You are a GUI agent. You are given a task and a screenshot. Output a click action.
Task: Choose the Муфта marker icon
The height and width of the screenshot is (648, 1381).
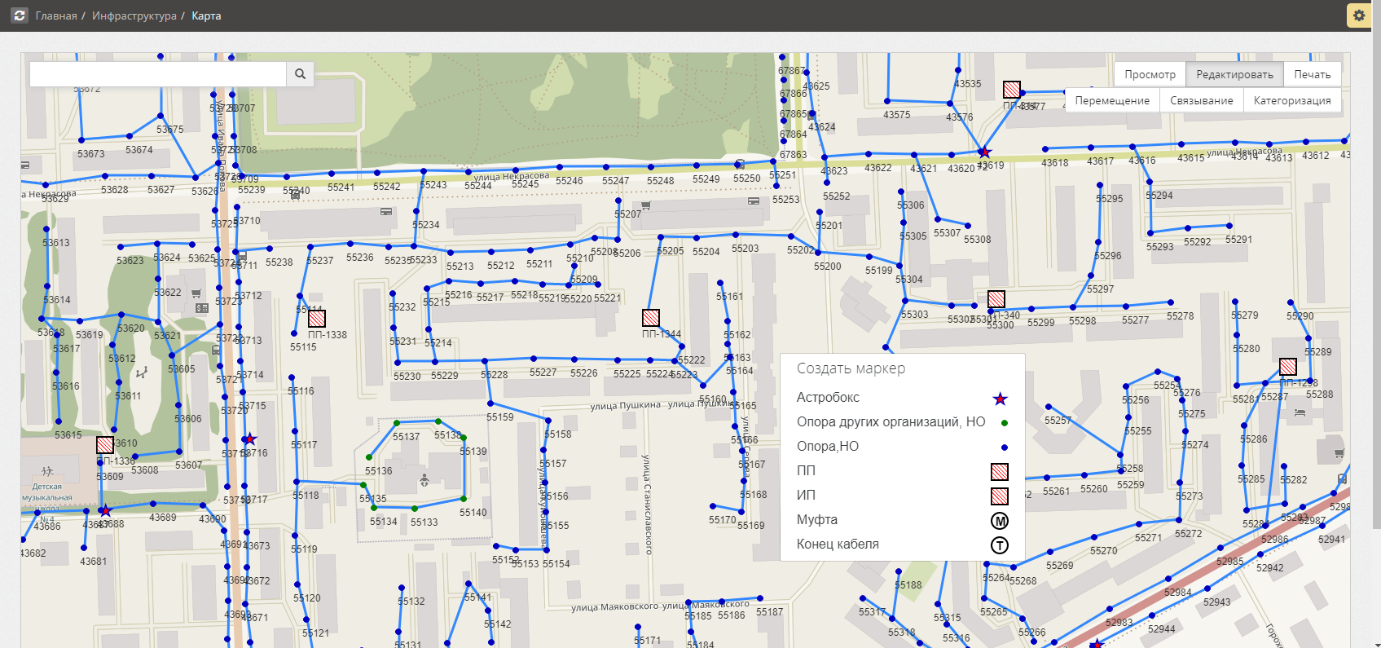pos(999,520)
